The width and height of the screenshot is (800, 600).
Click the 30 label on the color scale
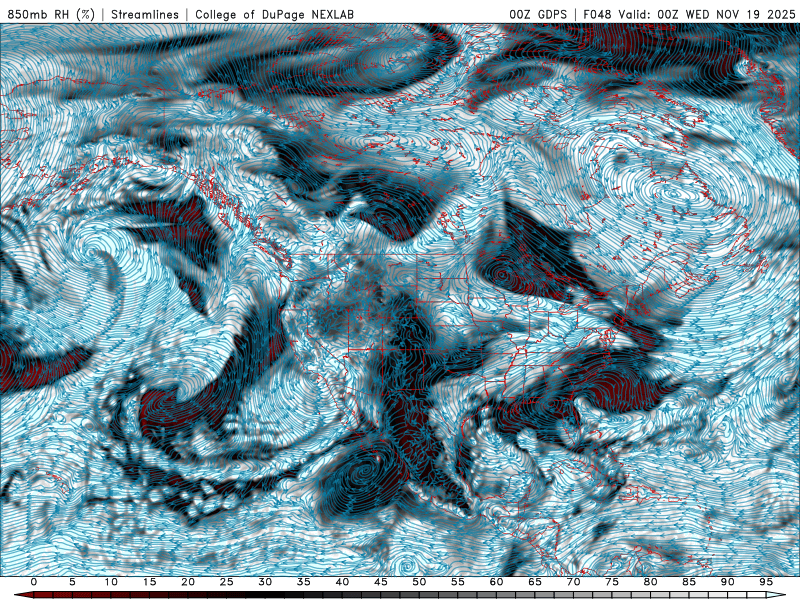click(265, 582)
